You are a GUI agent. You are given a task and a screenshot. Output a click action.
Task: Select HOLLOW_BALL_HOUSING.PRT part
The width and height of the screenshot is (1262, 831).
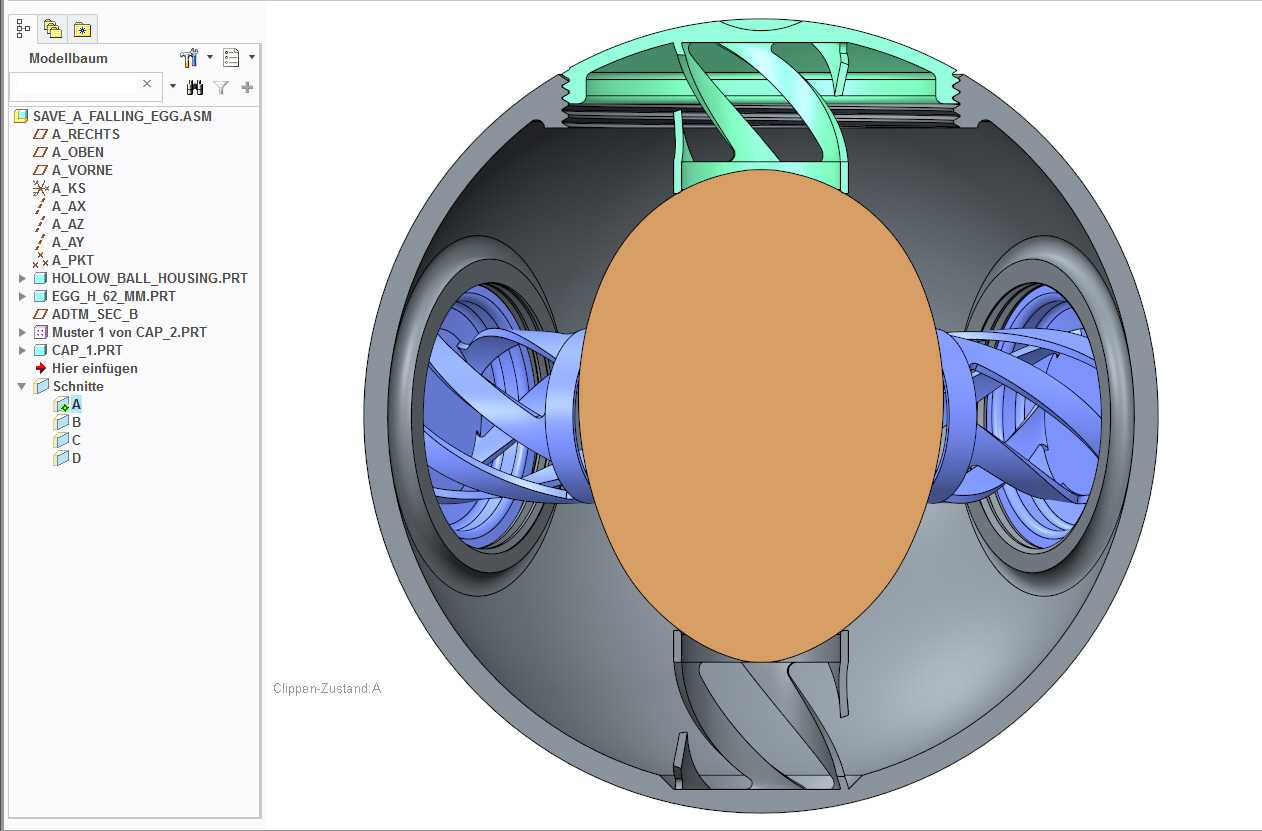(150, 278)
